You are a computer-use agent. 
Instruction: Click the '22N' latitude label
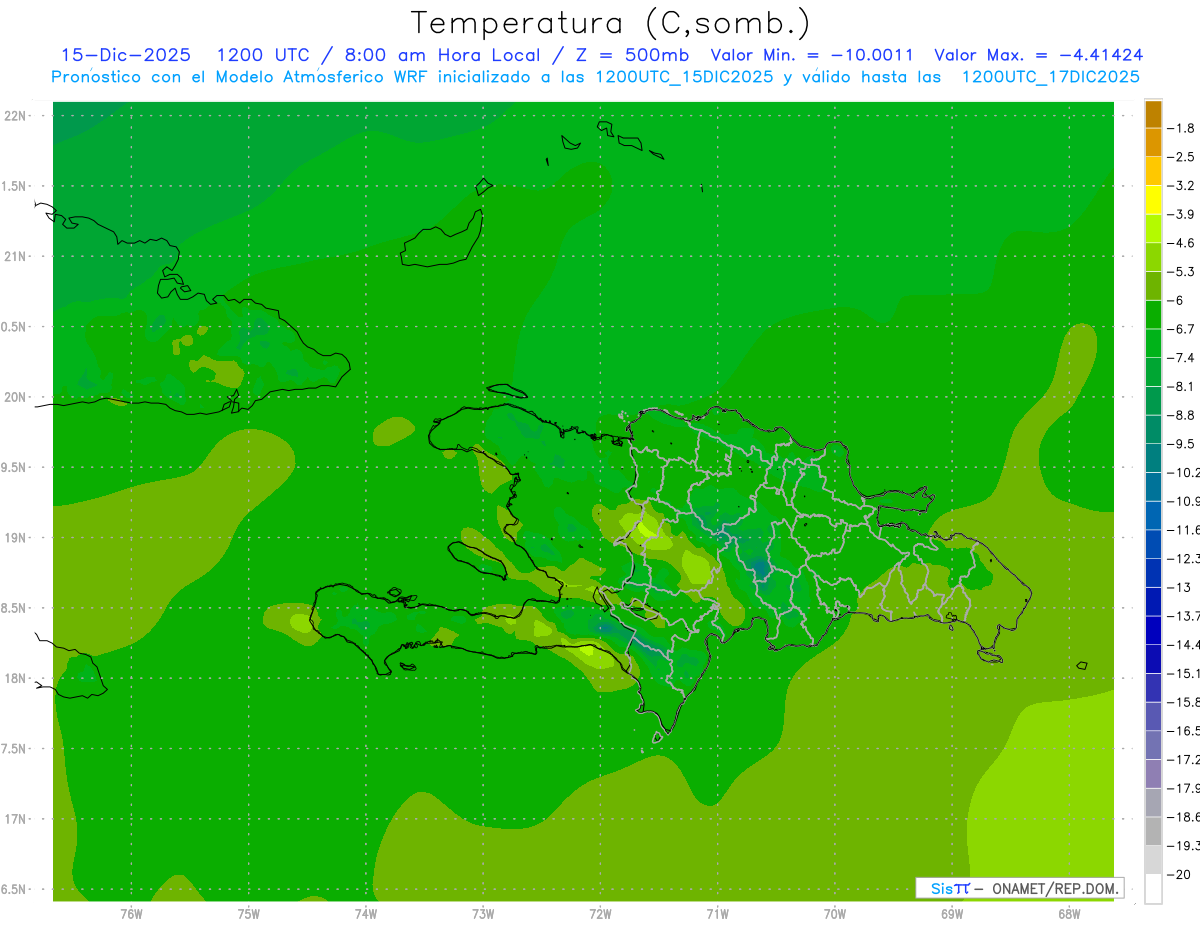14,115
